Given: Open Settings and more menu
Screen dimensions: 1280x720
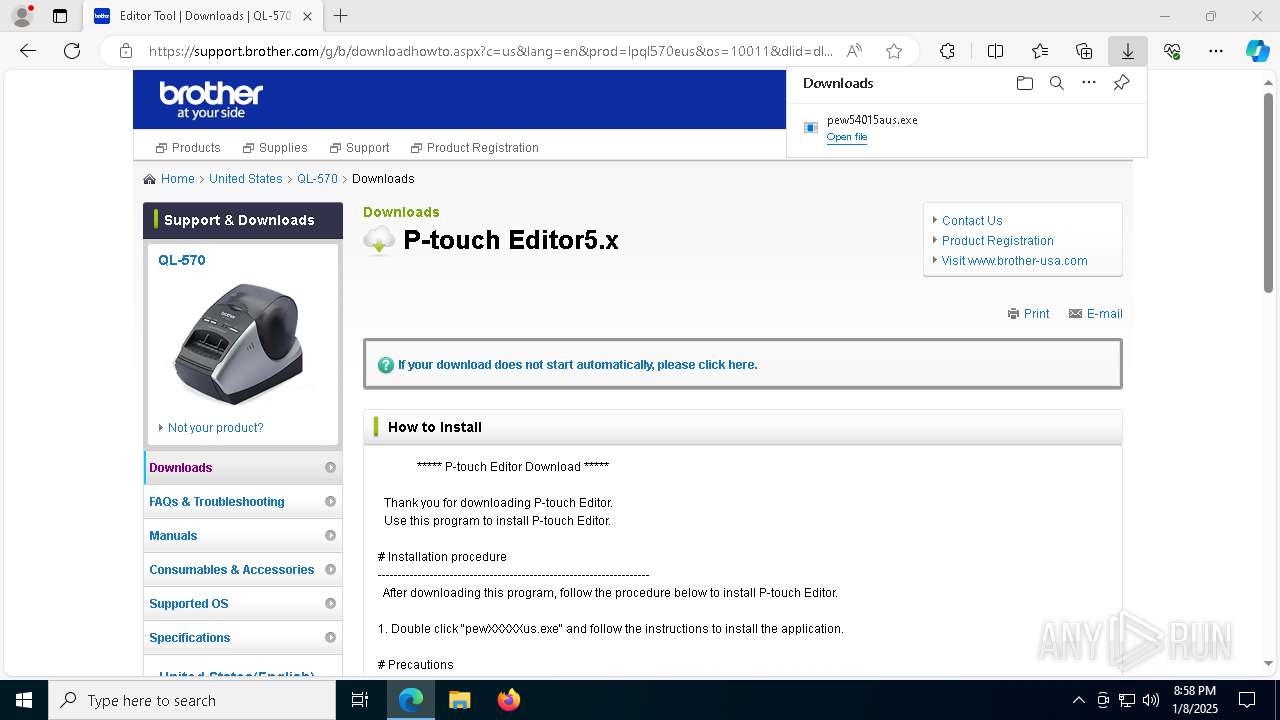Looking at the screenshot, I should coord(1216,51).
